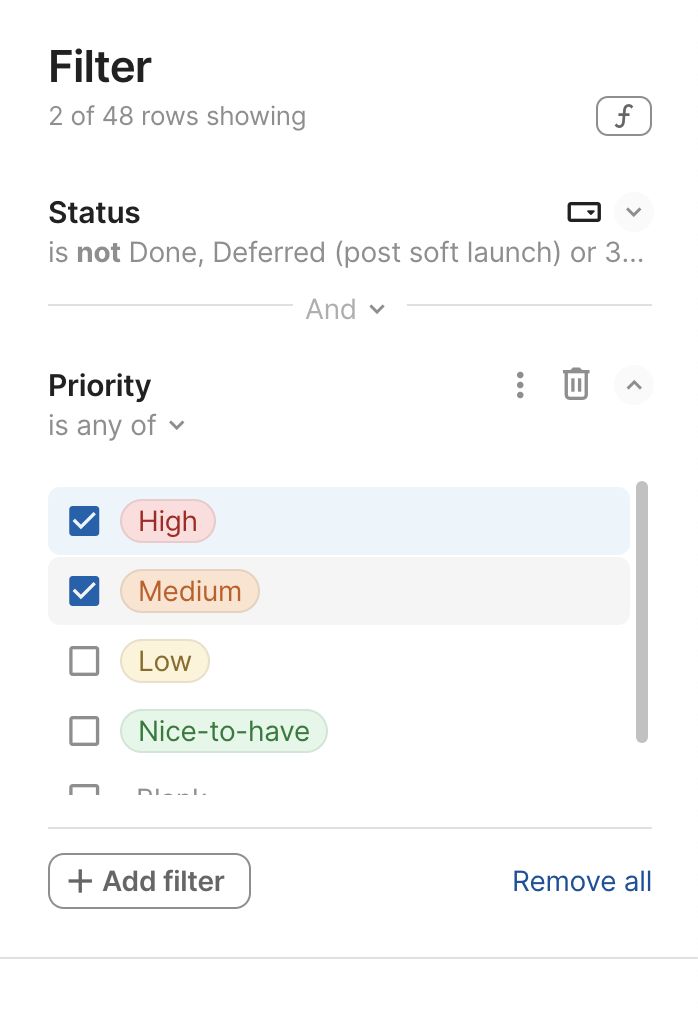This screenshot has height=1013, width=698.
Task: Expand the Status filter section
Action: pos(633,212)
